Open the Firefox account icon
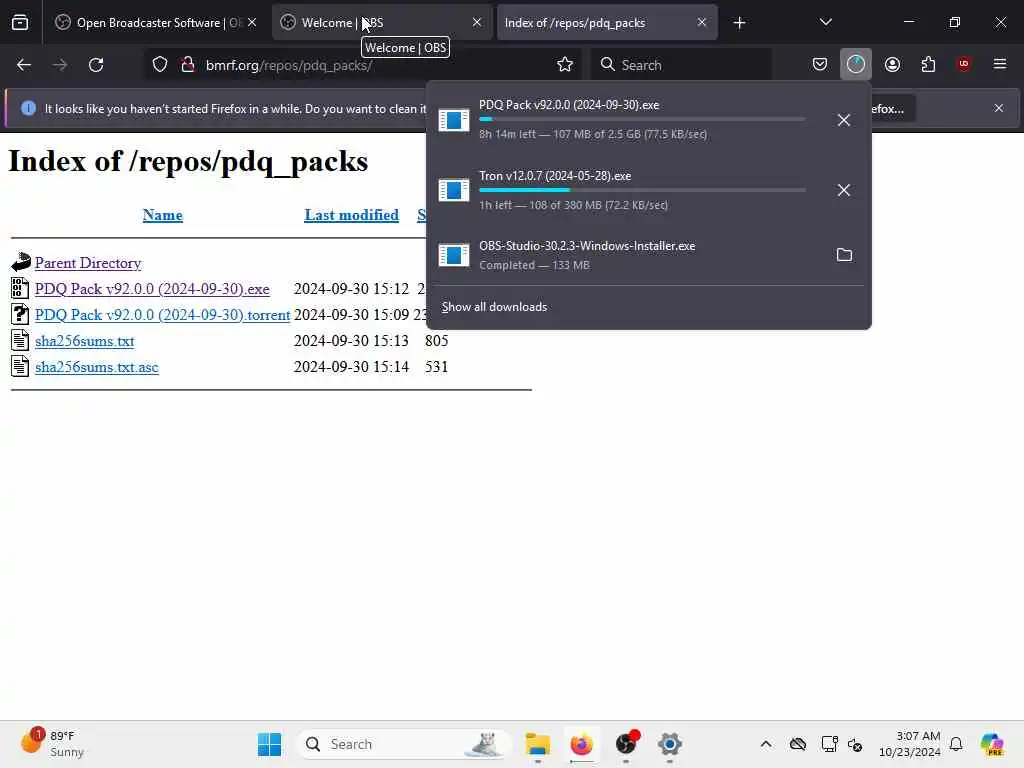 [x=892, y=65]
